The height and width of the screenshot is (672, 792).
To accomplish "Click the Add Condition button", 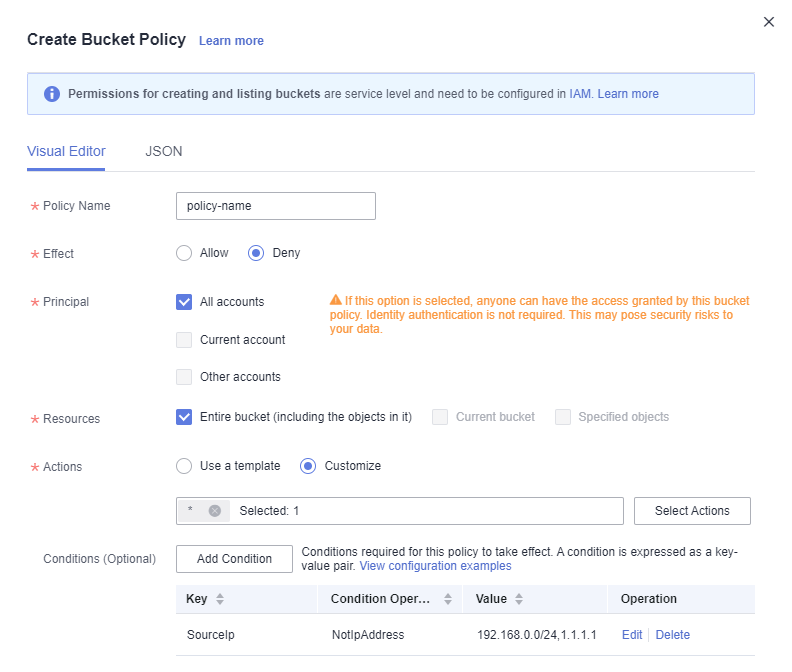I will [x=234, y=559].
